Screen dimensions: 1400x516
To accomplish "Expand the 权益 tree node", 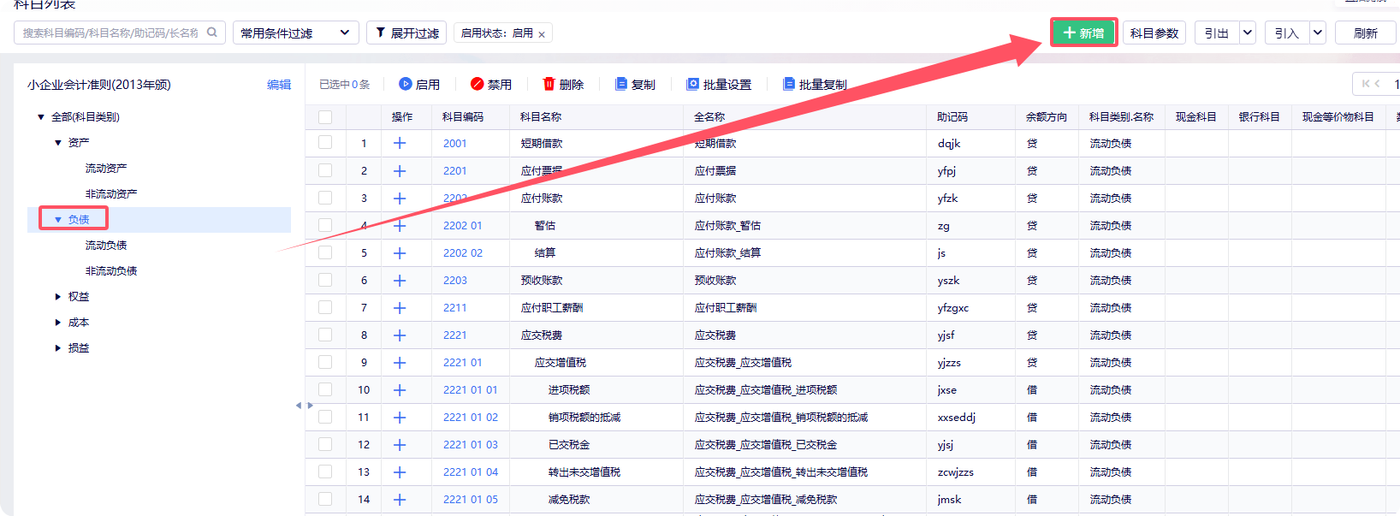I will point(59,297).
